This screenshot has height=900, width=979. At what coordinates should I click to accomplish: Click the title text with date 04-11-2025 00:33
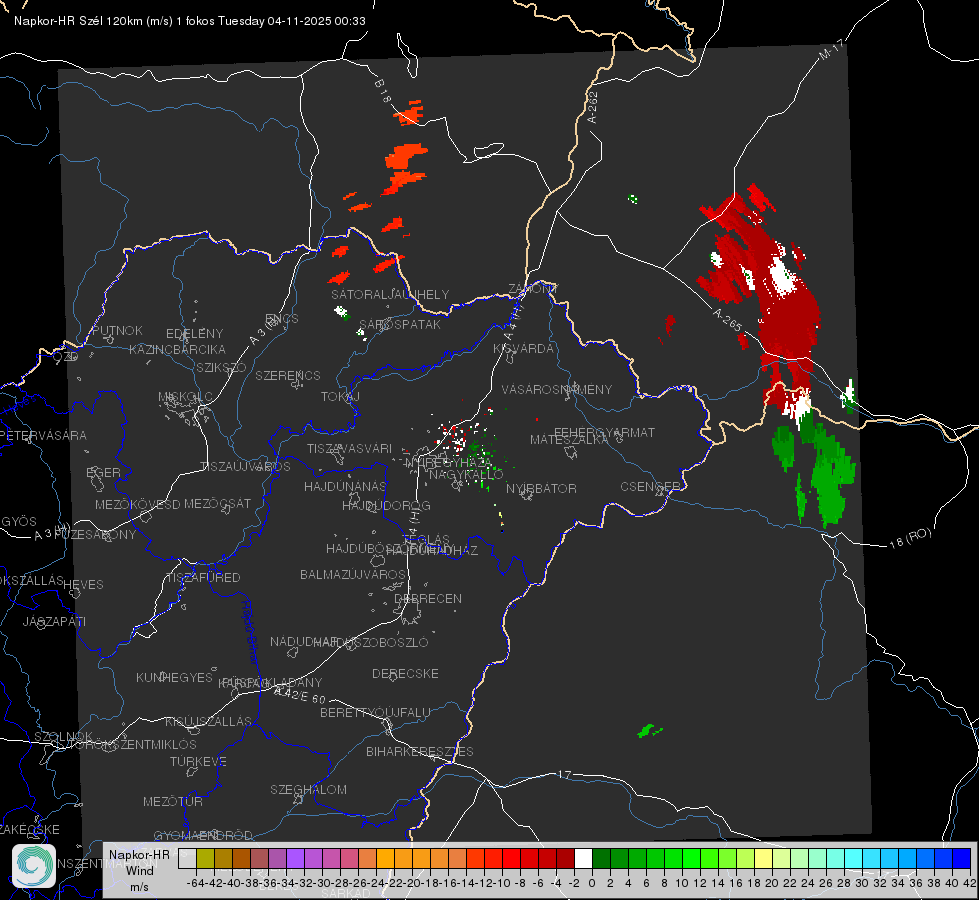[190, 21]
